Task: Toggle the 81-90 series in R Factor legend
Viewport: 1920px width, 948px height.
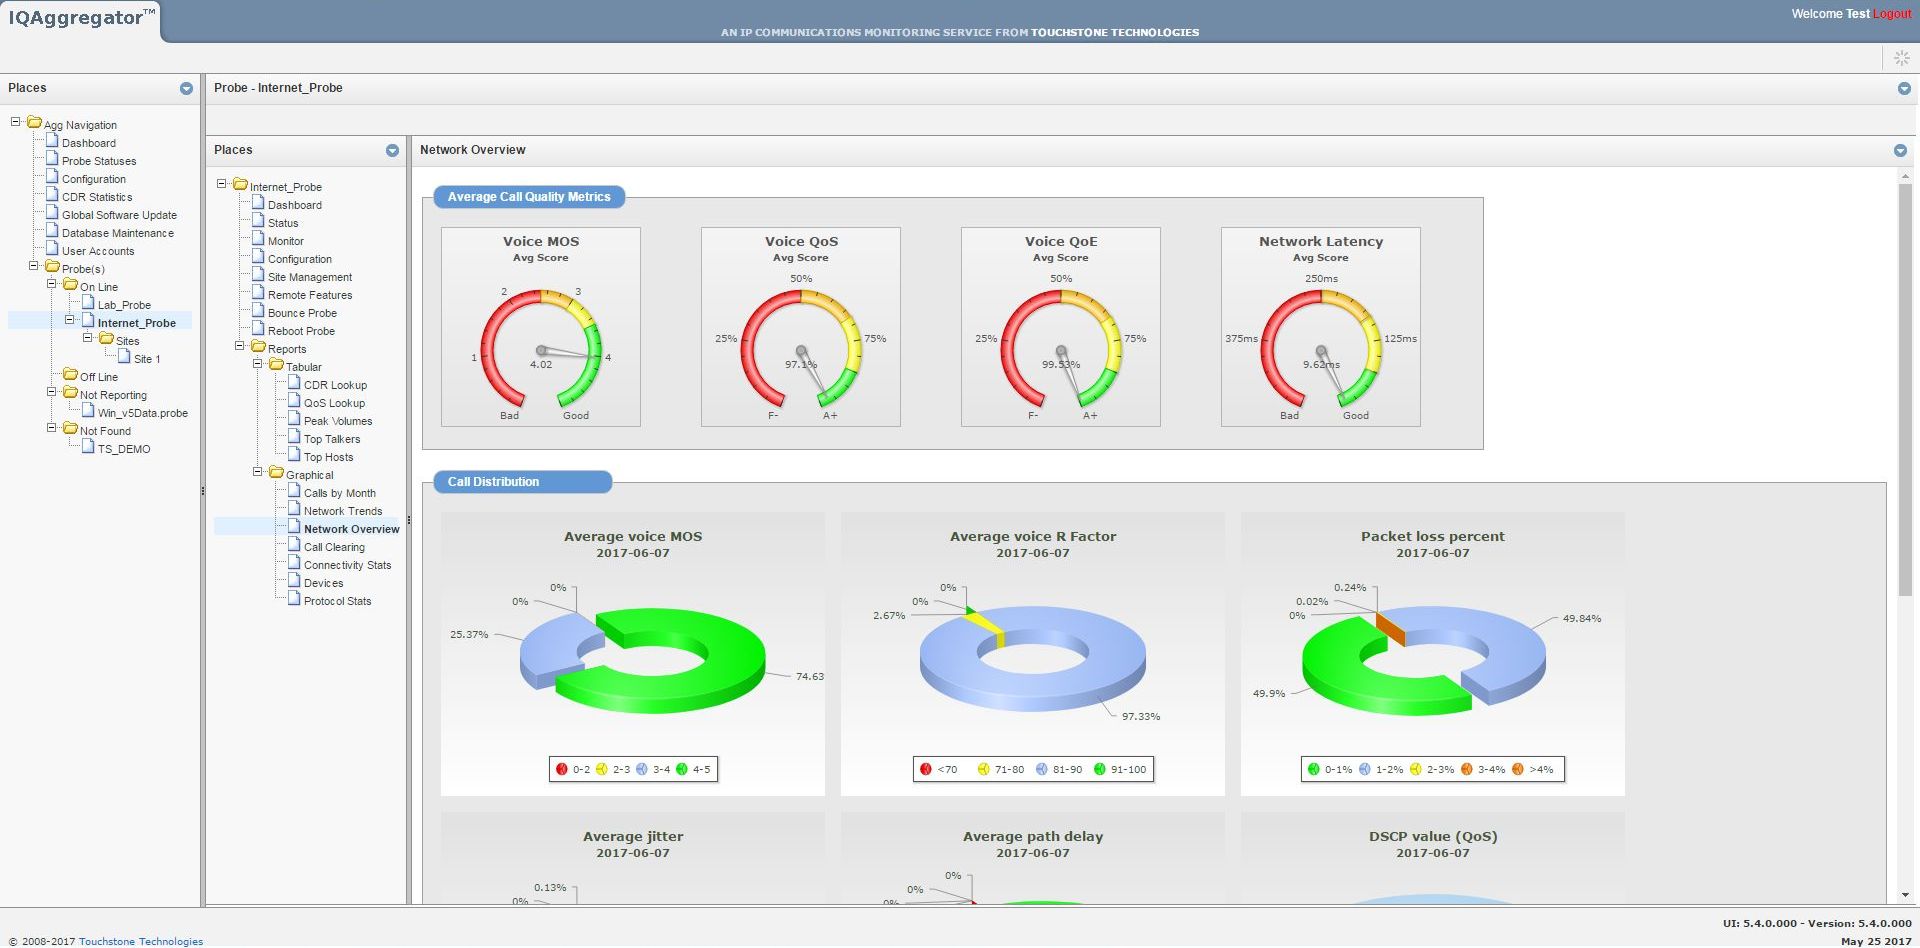Action: [1059, 769]
